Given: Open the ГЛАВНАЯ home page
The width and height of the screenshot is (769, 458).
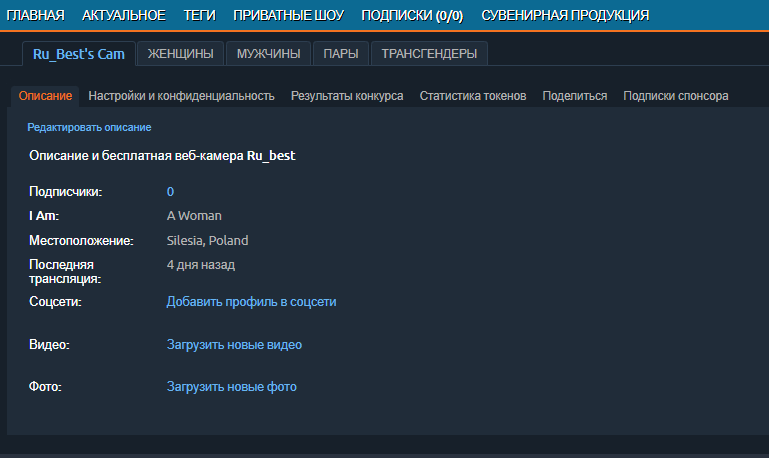Looking at the screenshot, I should point(36,15).
